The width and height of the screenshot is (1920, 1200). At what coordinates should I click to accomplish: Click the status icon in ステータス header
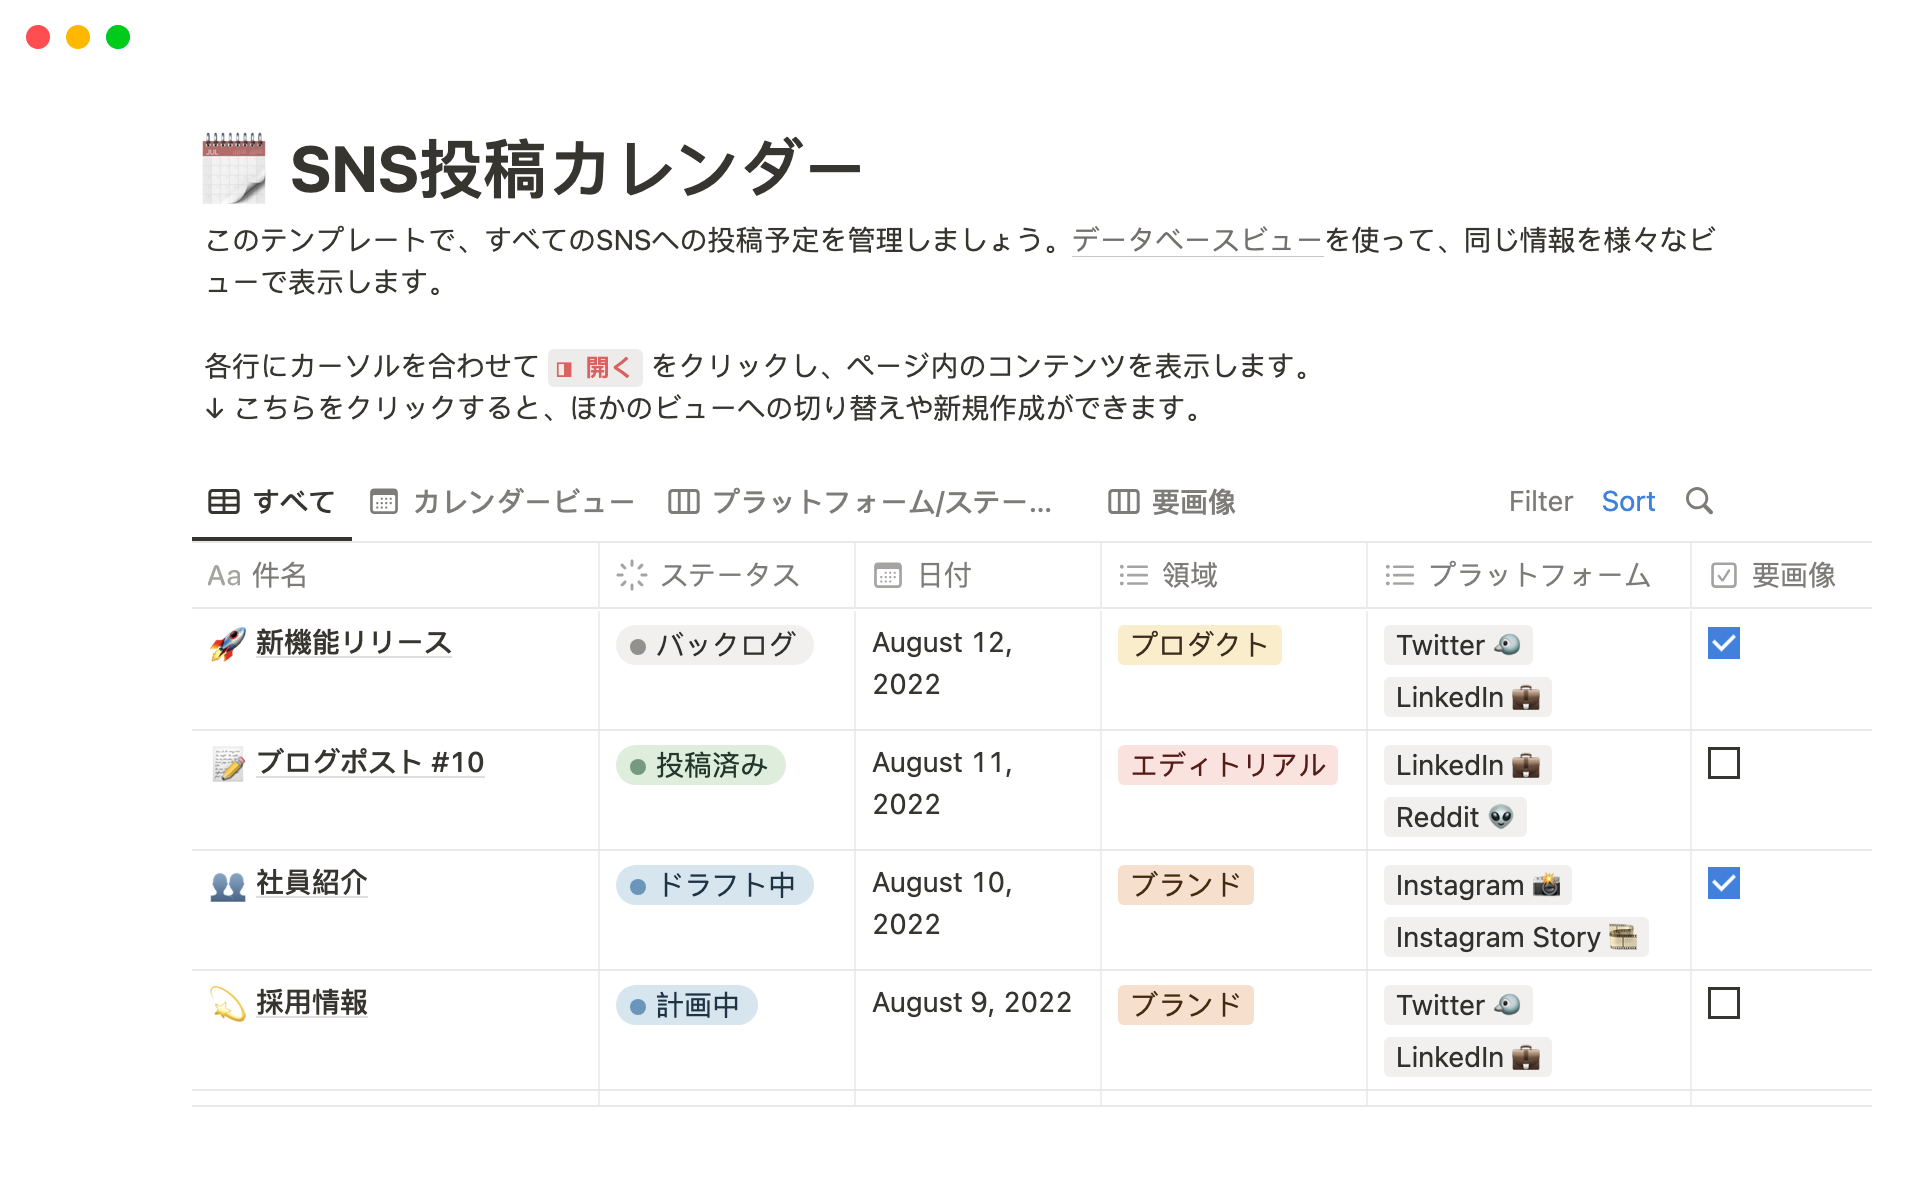[632, 575]
